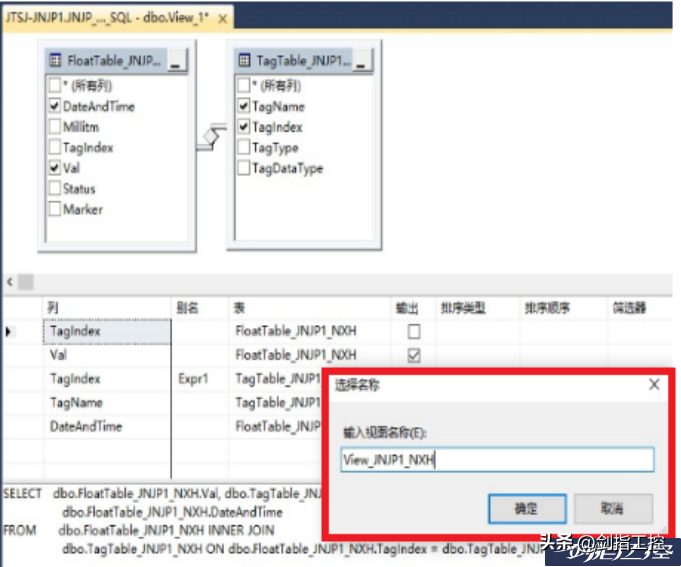681x567 pixels.
Task: Click the left arrow of horizontal scrollbar
Action: coord(9,283)
